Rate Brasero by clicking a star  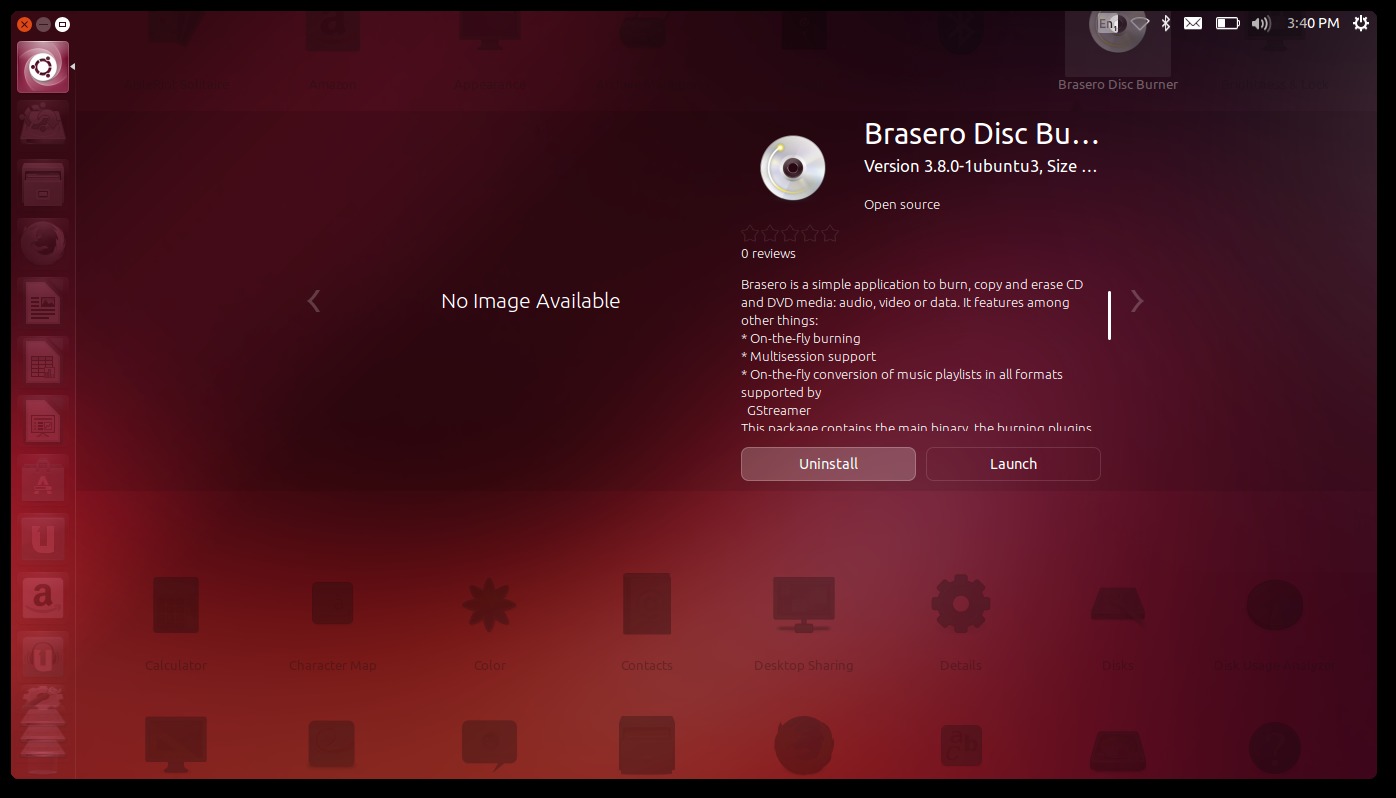(x=790, y=233)
